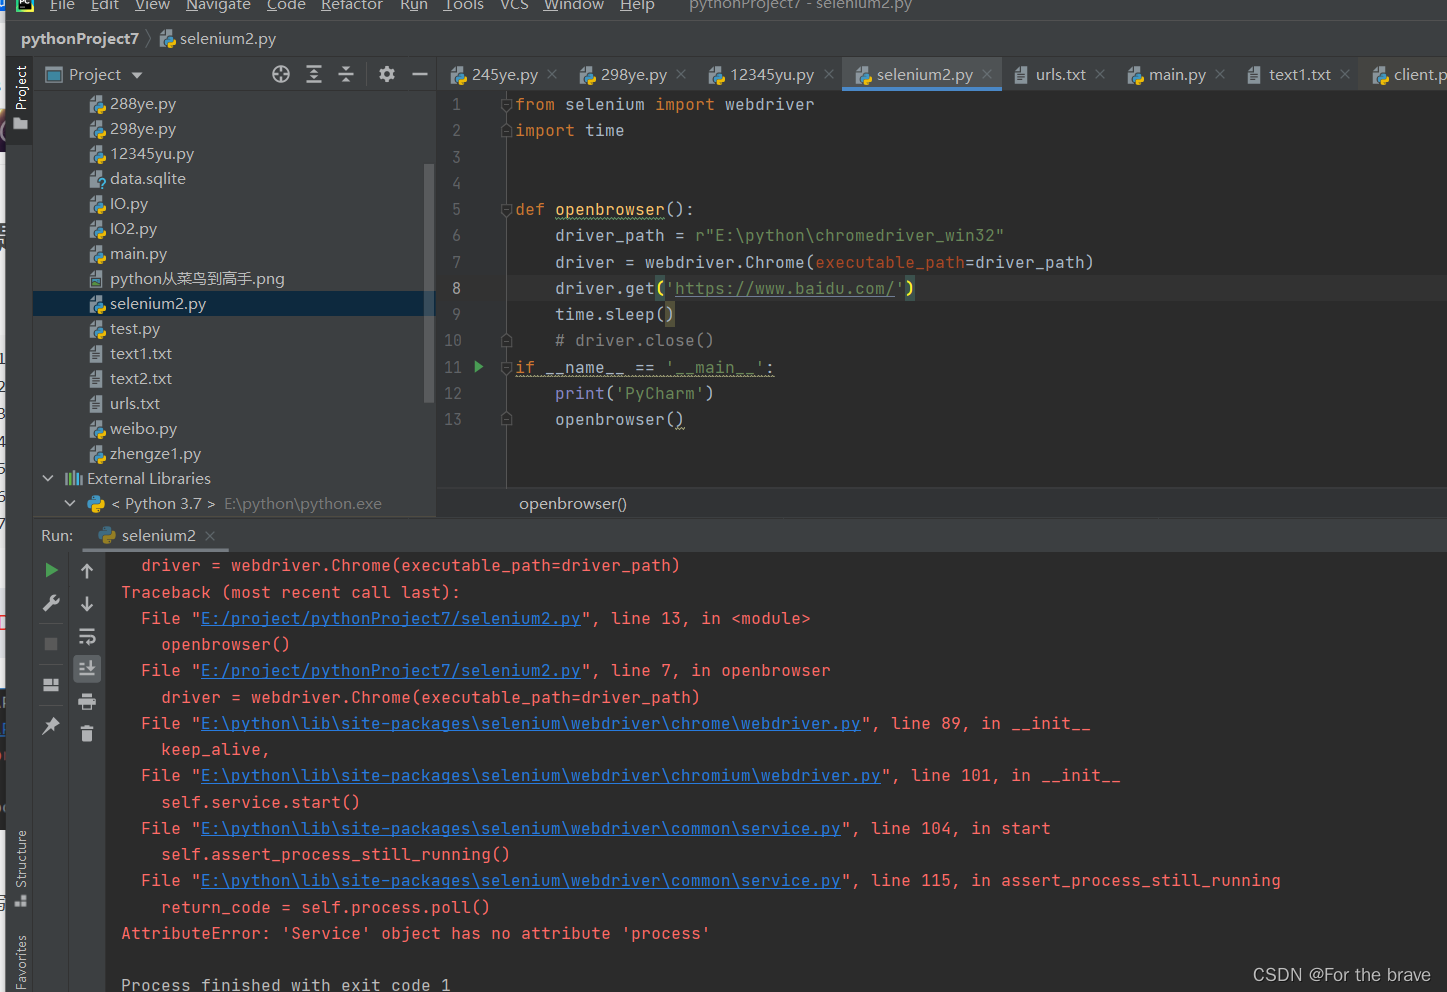The width and height of the screenshot is (1447, 992).
Task: Open run configuration wrench icon
Action: click(x=51, y=603)
